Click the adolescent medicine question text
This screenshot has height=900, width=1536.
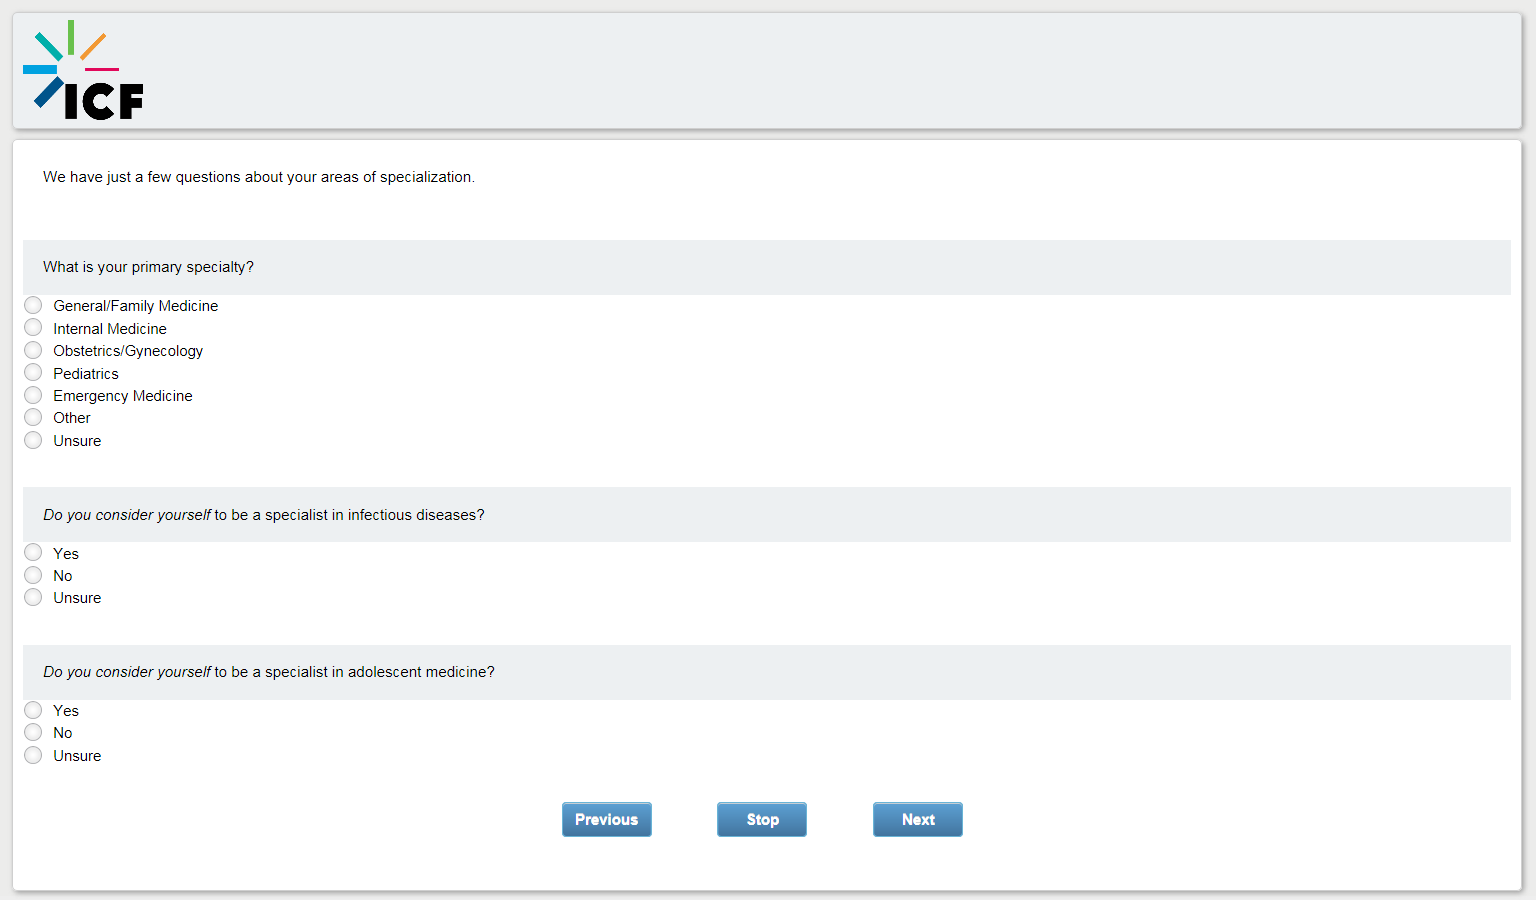[268, 672]
